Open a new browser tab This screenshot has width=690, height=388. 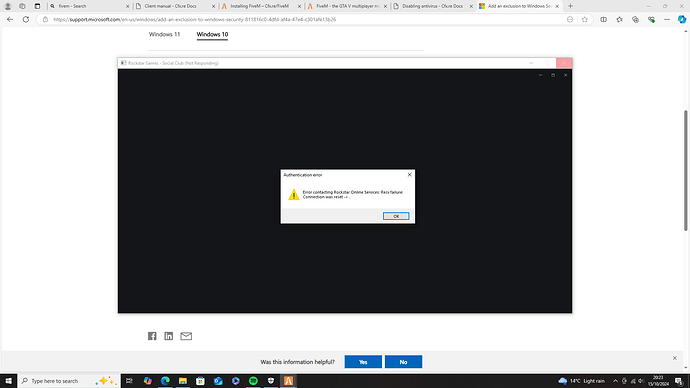(570, 6)
